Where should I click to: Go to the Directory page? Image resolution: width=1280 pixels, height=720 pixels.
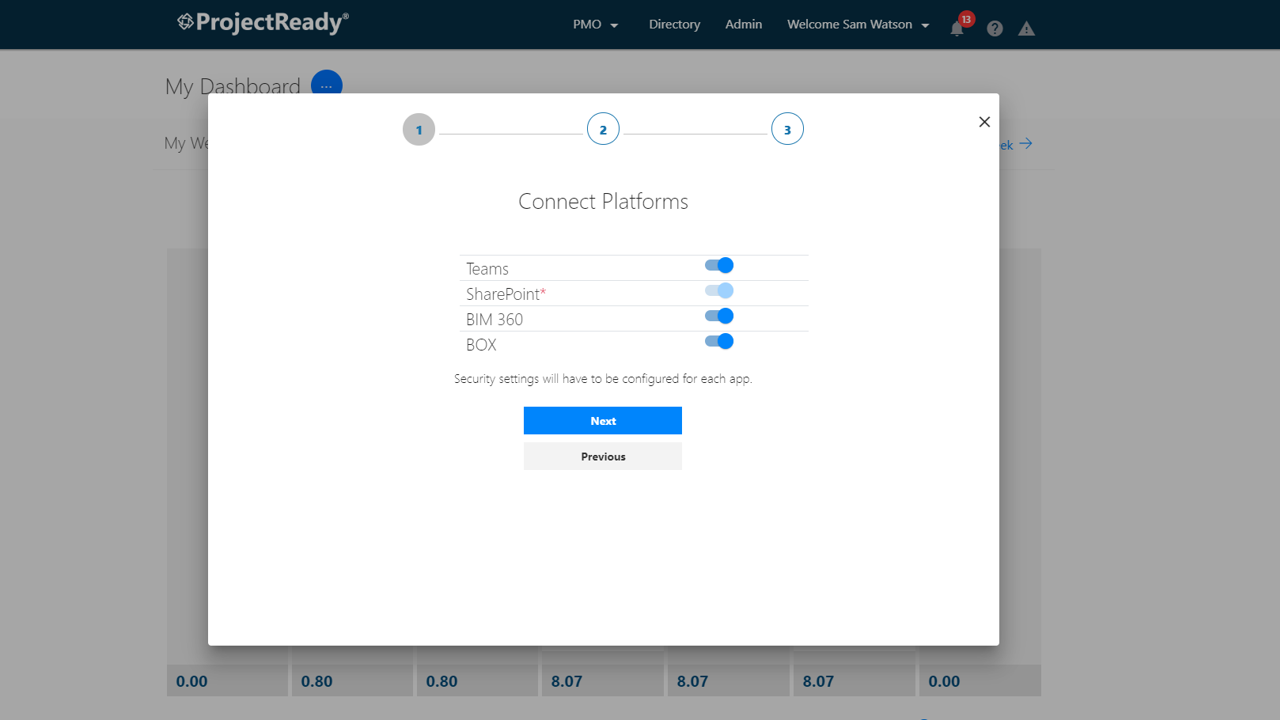coord(674,24)
